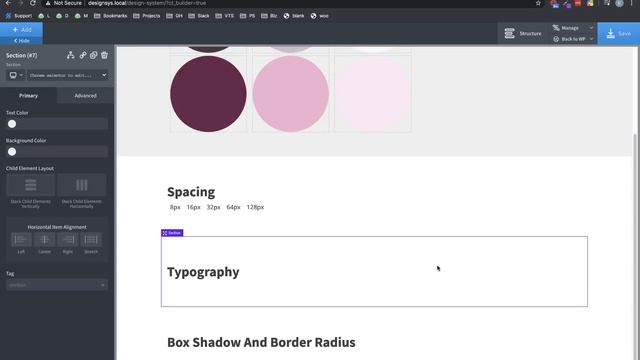Viewport: 640px width, 360px height.
Task: Click the browser profile avatar
Action: point(620,3)
